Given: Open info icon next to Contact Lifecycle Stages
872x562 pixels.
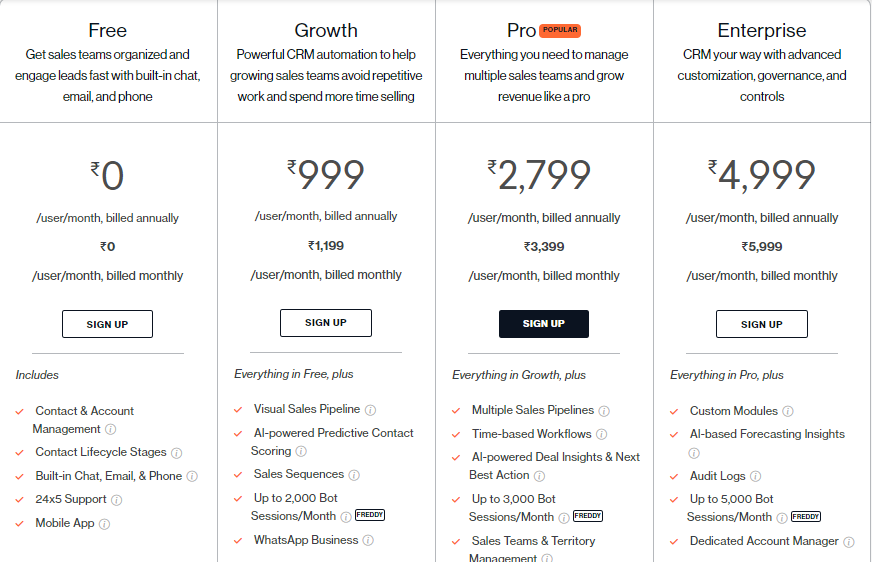Looking at the screenshot, I should coord(176,453).
